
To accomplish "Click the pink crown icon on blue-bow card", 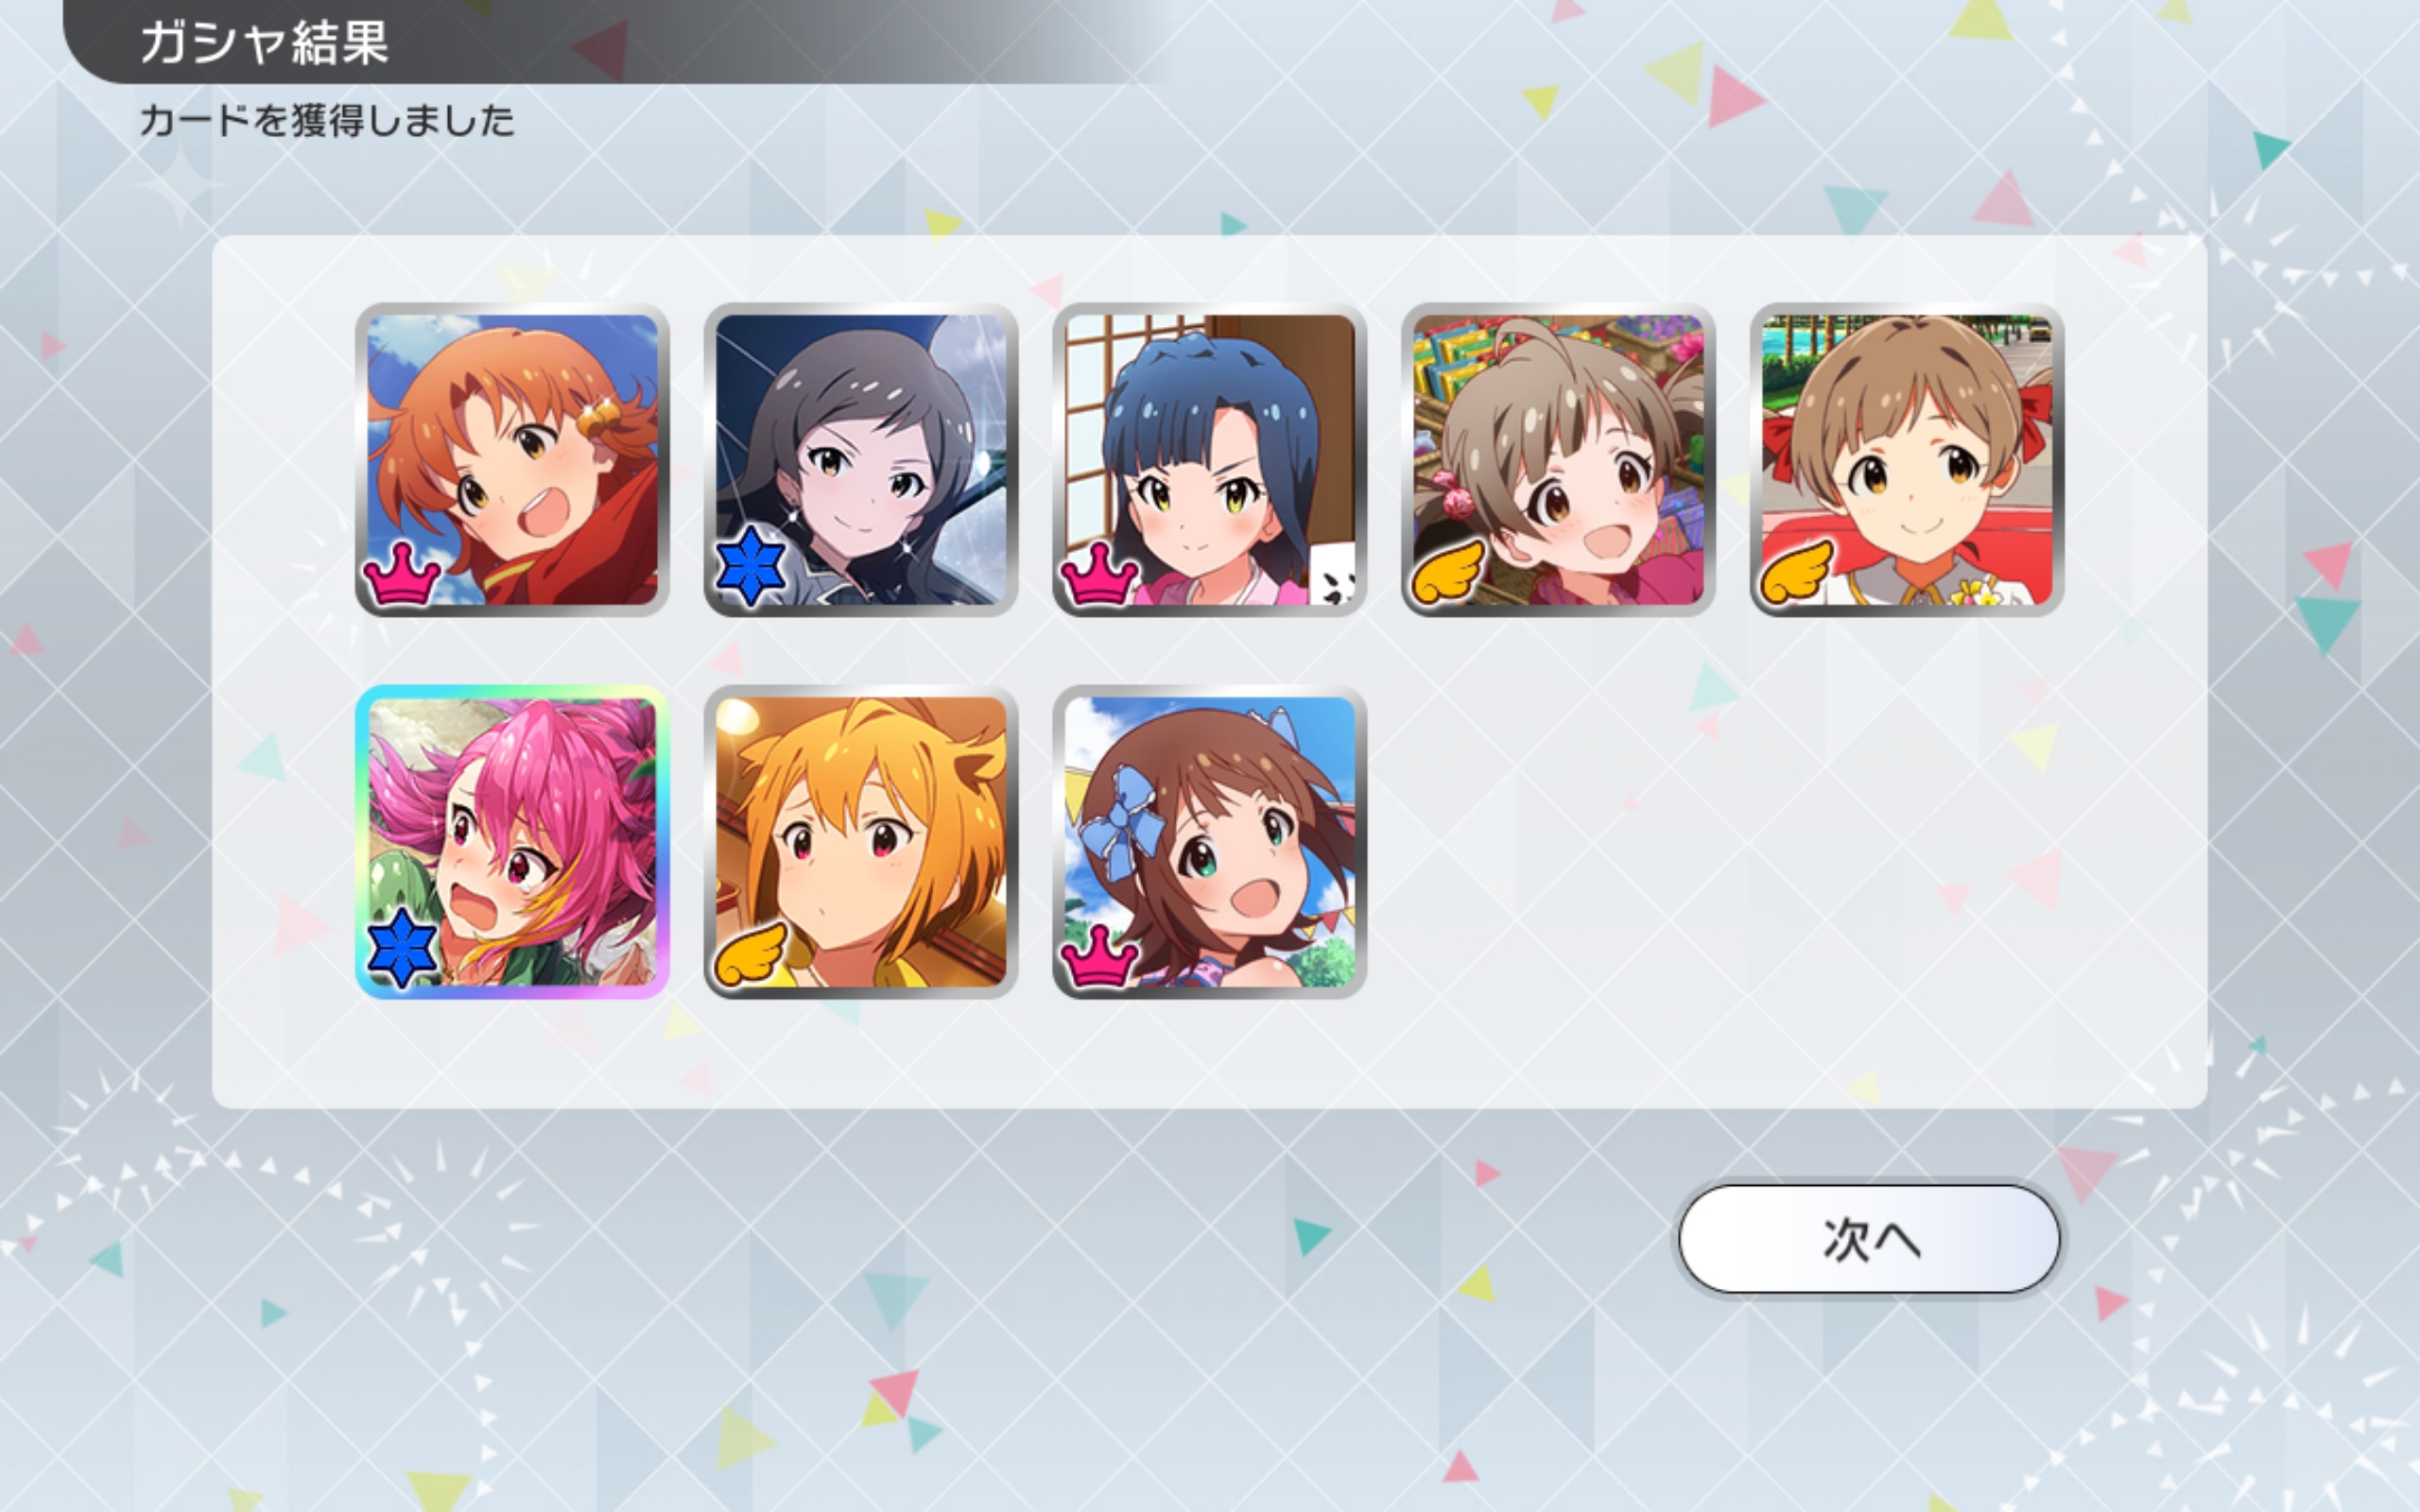I will tap(1099, 955).
